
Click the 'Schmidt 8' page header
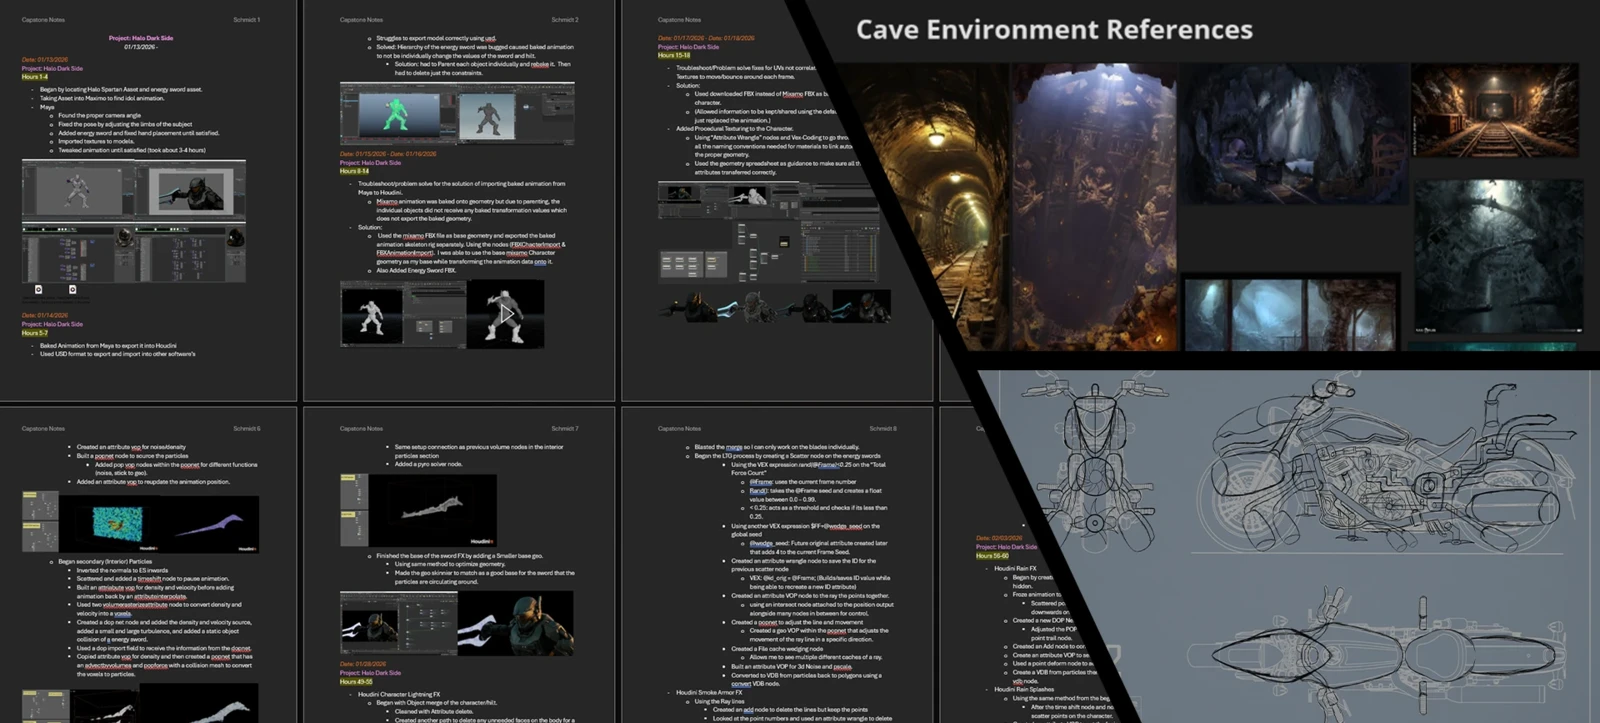882,428
